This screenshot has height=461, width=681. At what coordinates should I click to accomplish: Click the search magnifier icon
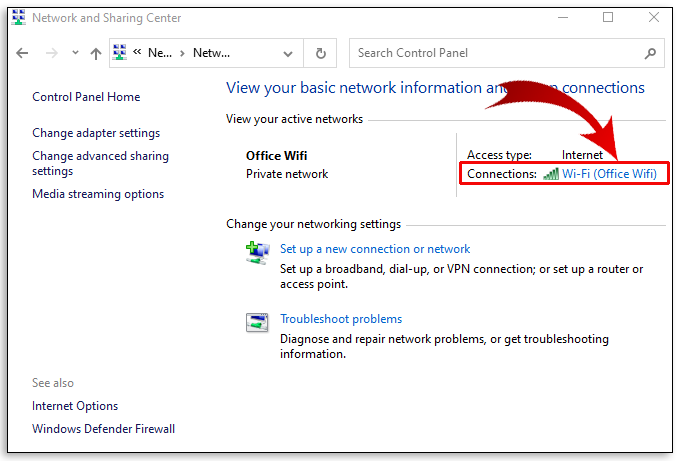(x=650, y=54)
